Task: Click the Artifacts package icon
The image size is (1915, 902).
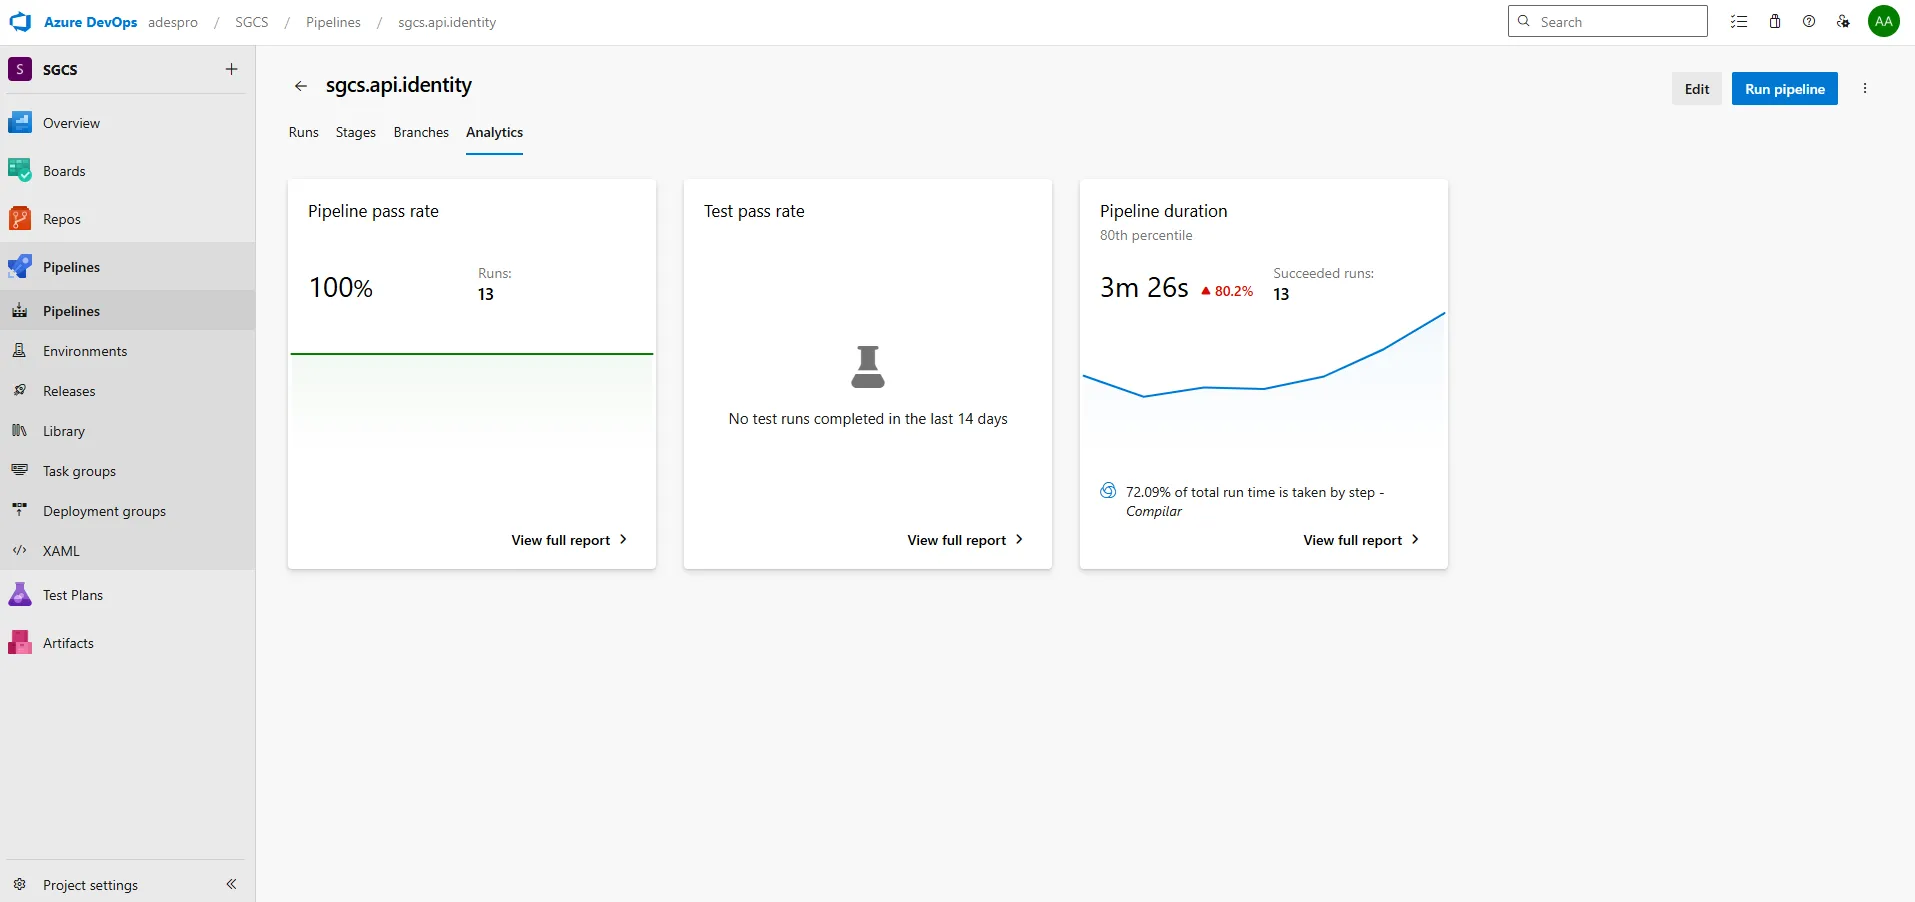Action: point(20,643)
